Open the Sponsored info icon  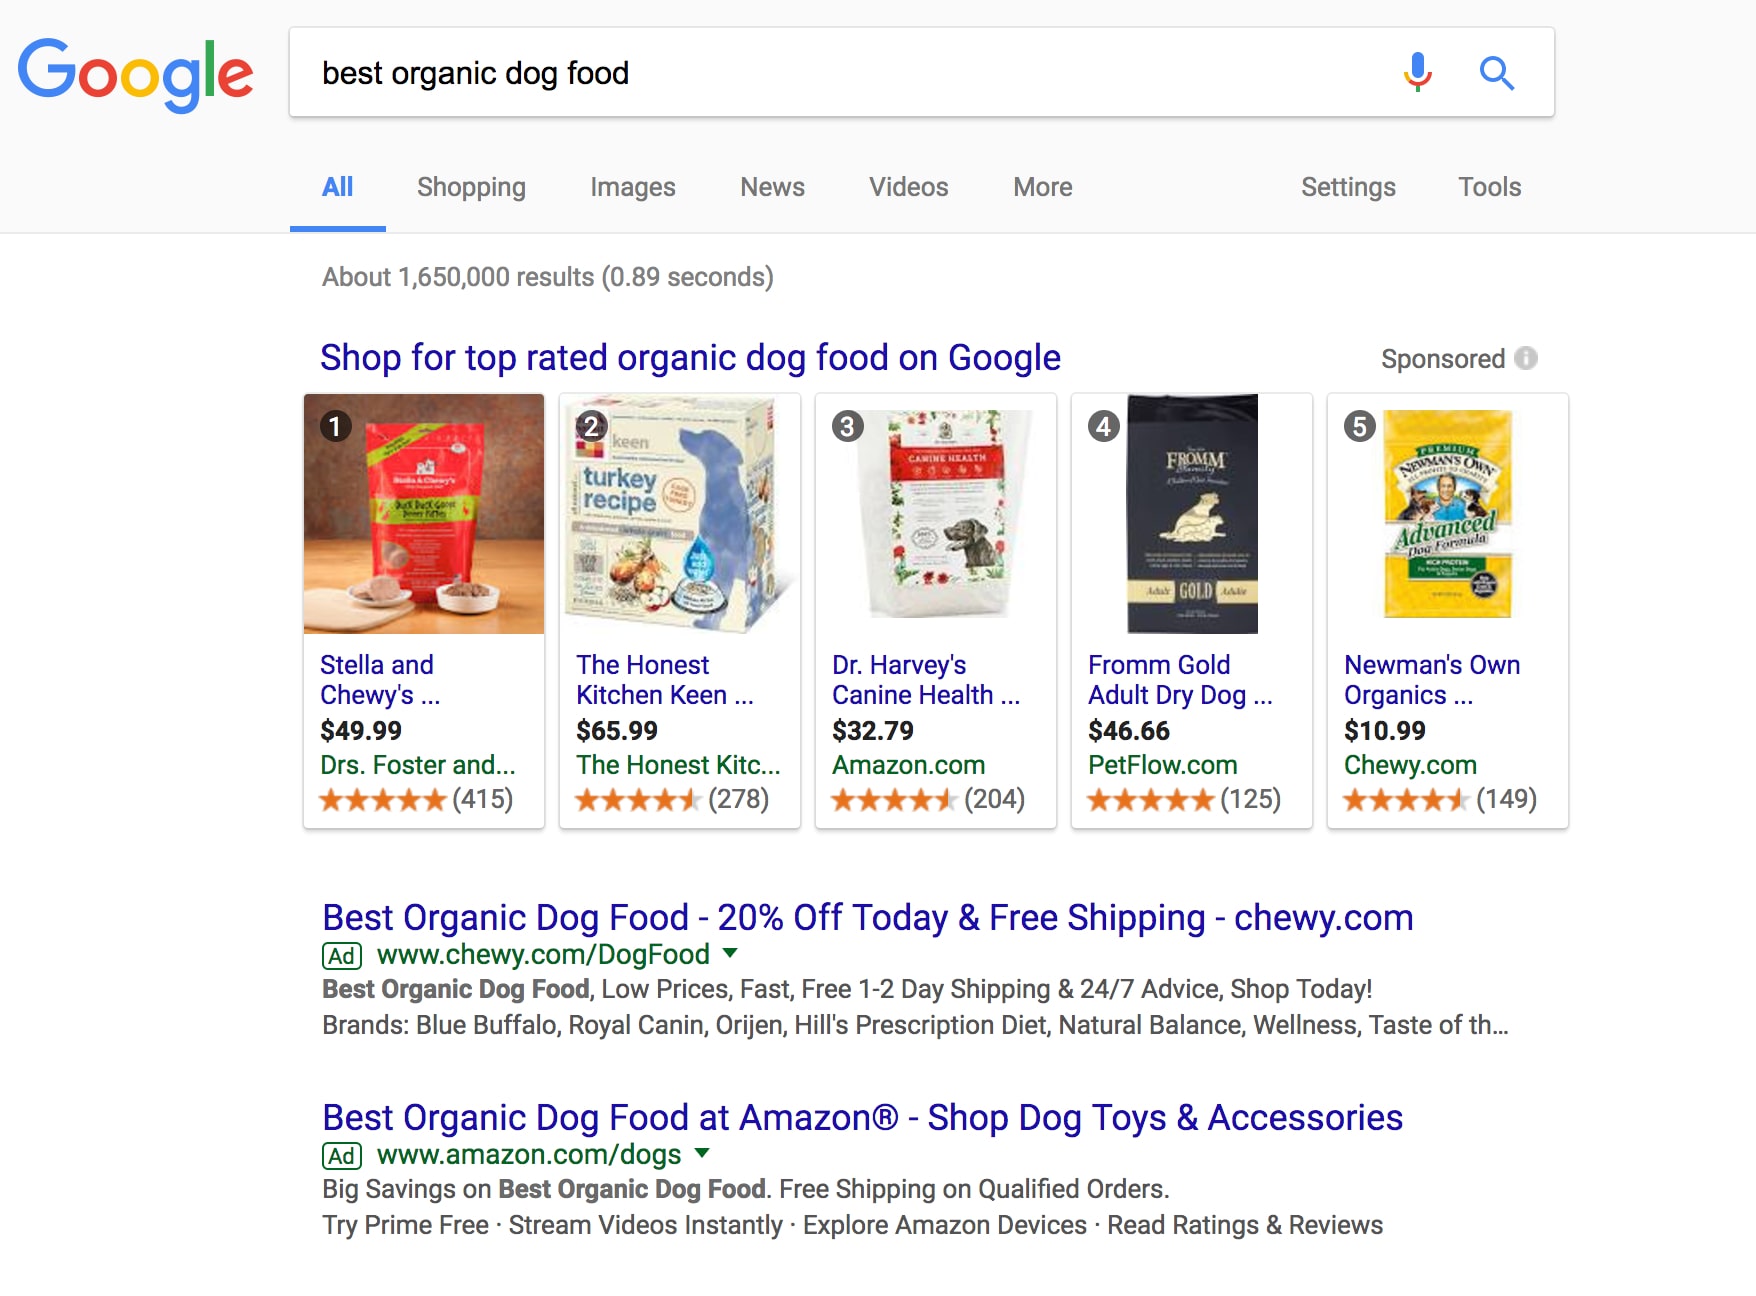pos(1526,358)
